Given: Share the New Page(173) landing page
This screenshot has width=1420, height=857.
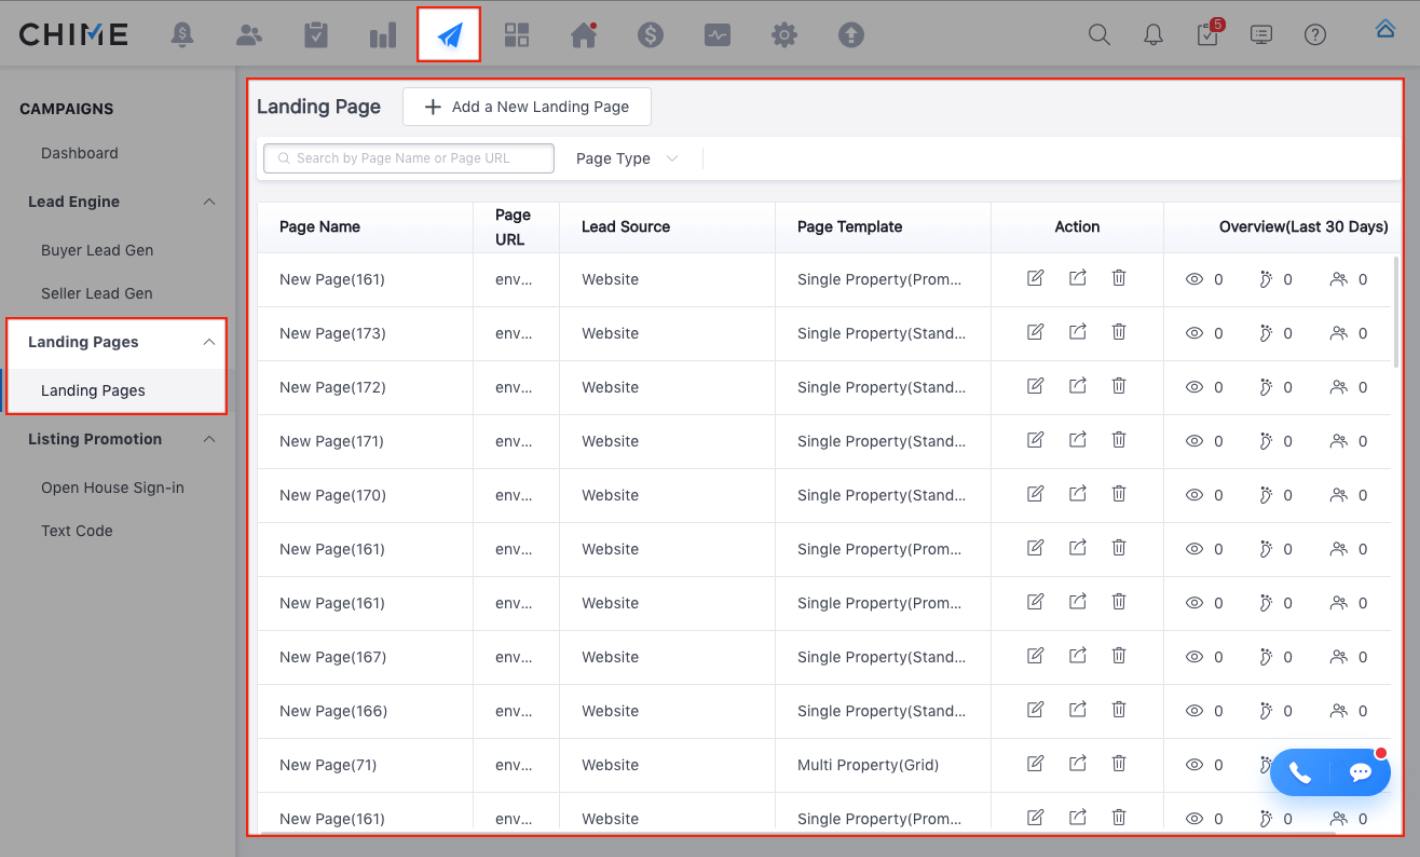Looking at the screenshot, I should point(1077,332).
